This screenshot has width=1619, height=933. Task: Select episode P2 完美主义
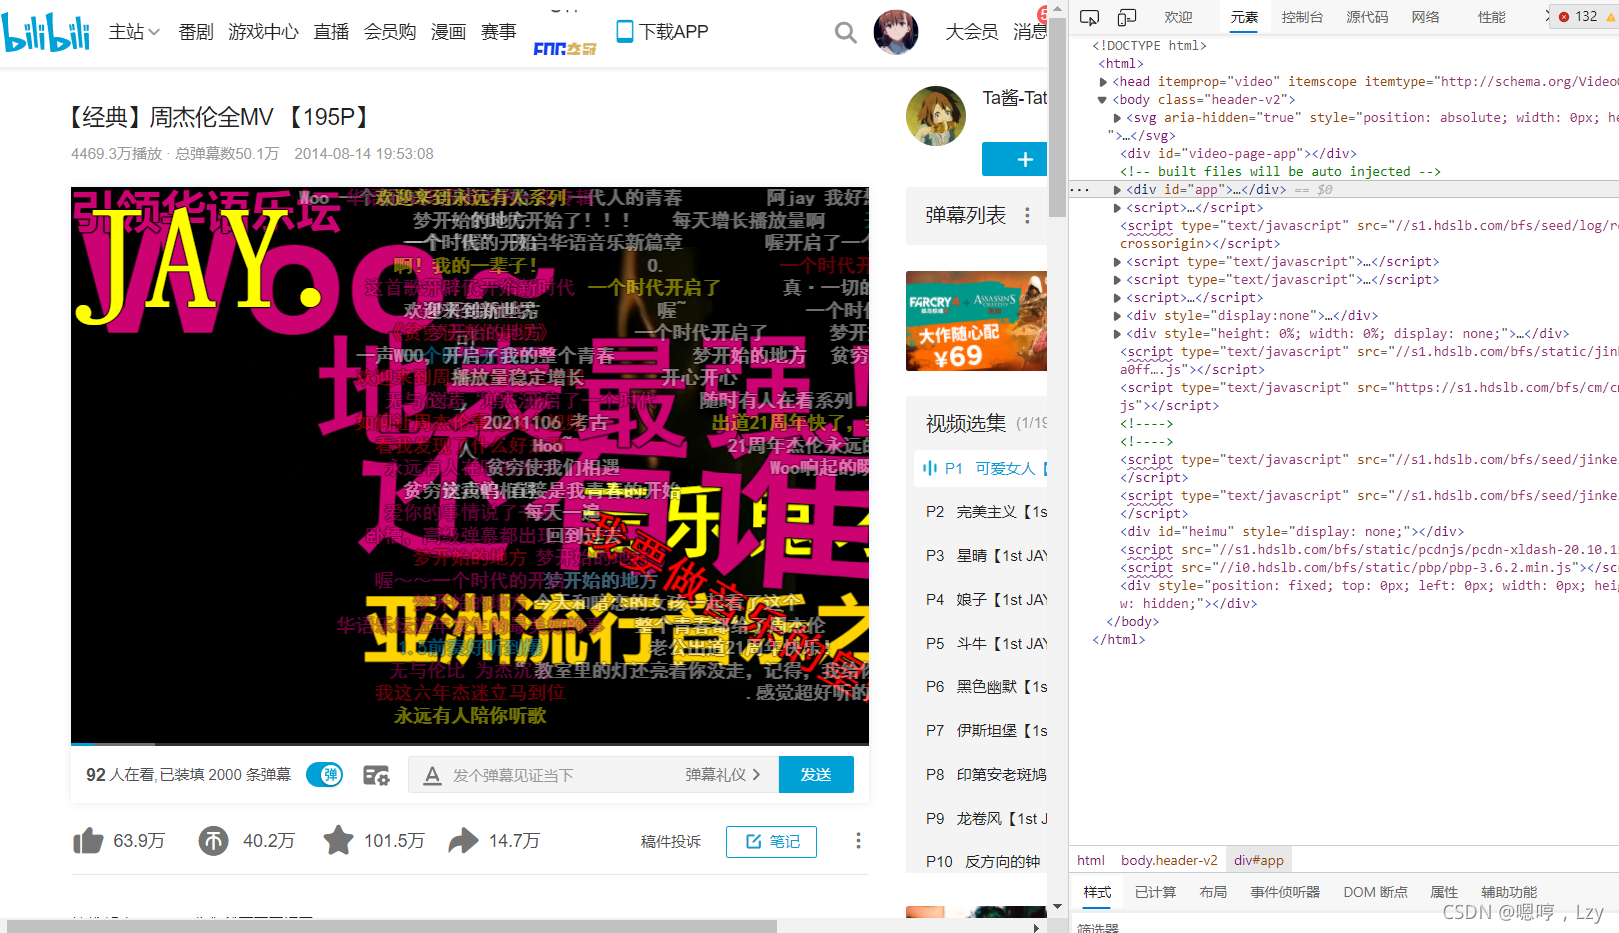(982, 512)
